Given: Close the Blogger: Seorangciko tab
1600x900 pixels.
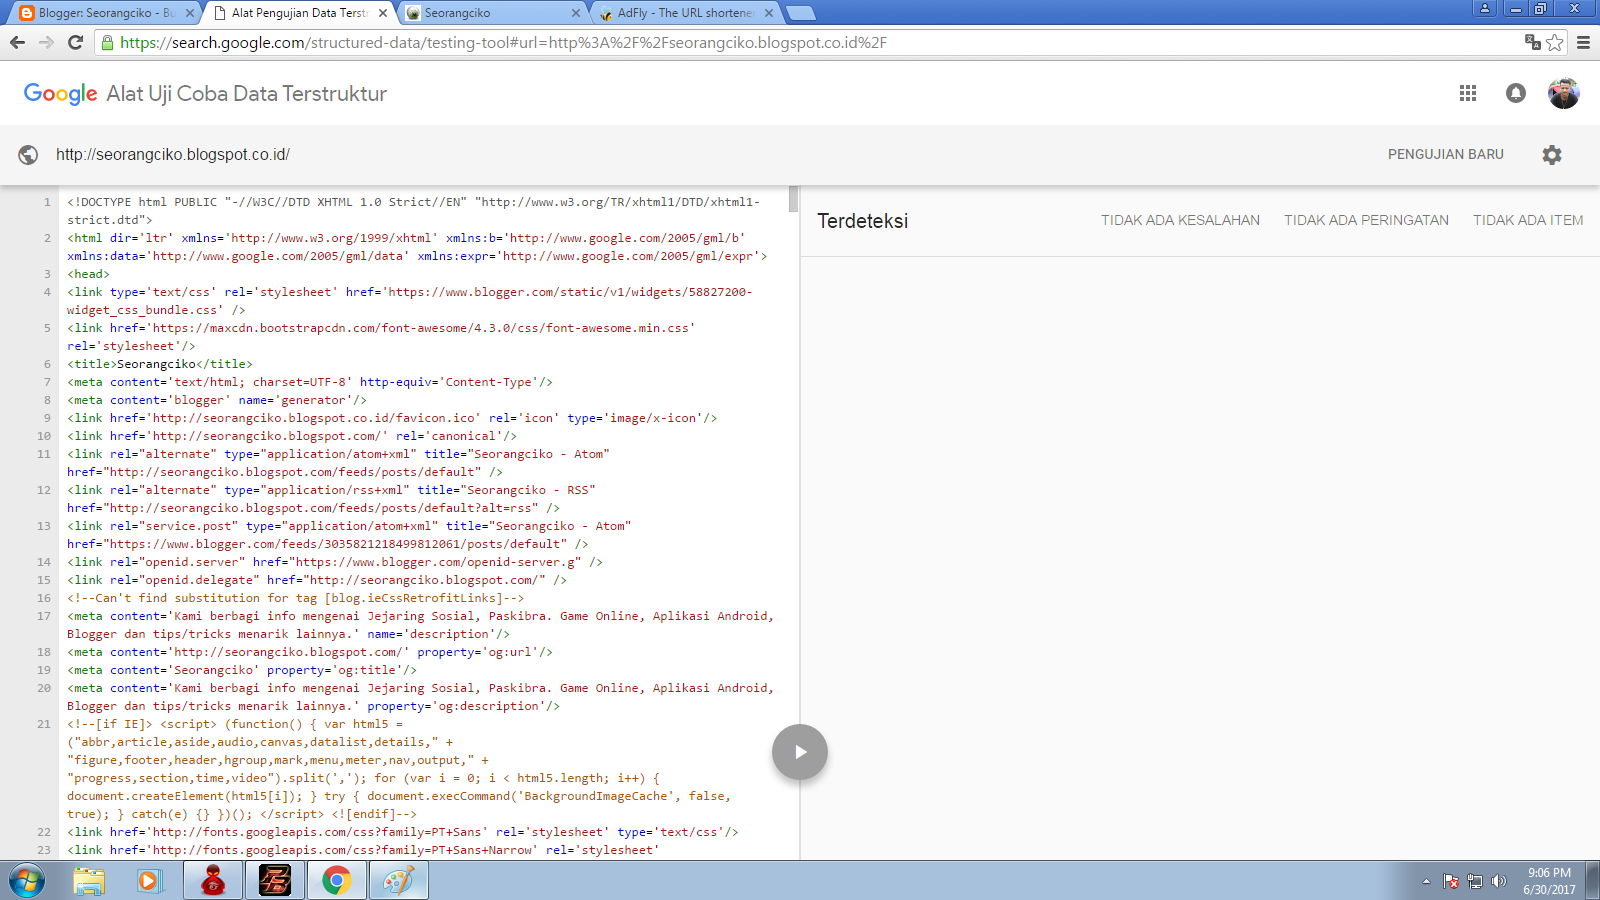Looking at the screenshot, I should [x=189, y=13].
